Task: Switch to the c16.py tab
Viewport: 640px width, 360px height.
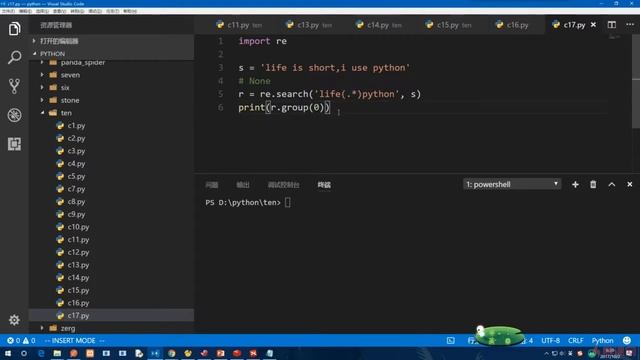Action: tap(513, 25)
